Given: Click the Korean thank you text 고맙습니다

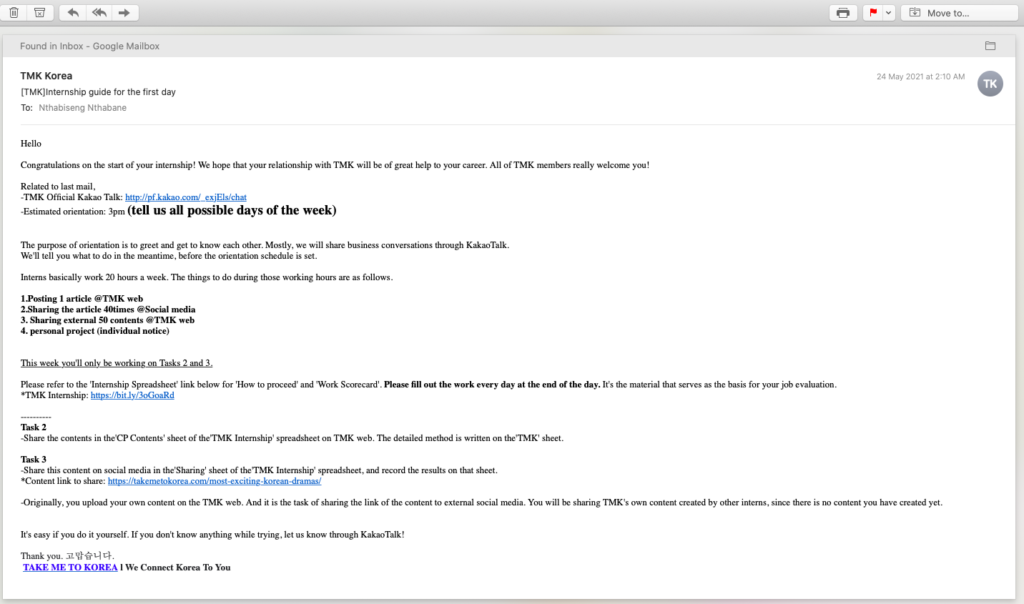Looking at the screenshot, I should point(89,556).
